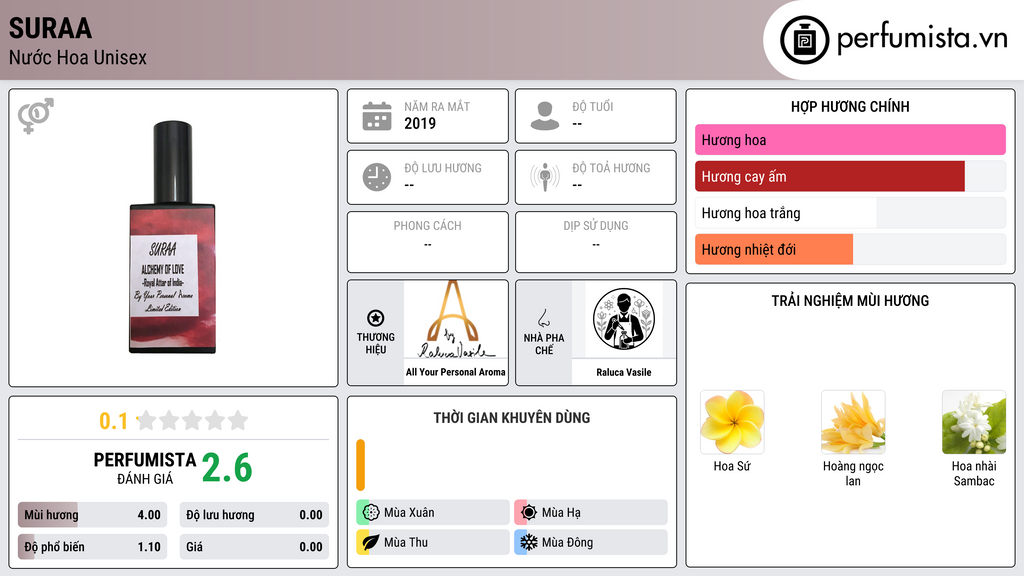This screenshot has width=1024, height=576.
Task: Open the Raluca Vasile perfumer portrait
Action: click(624, 319)
